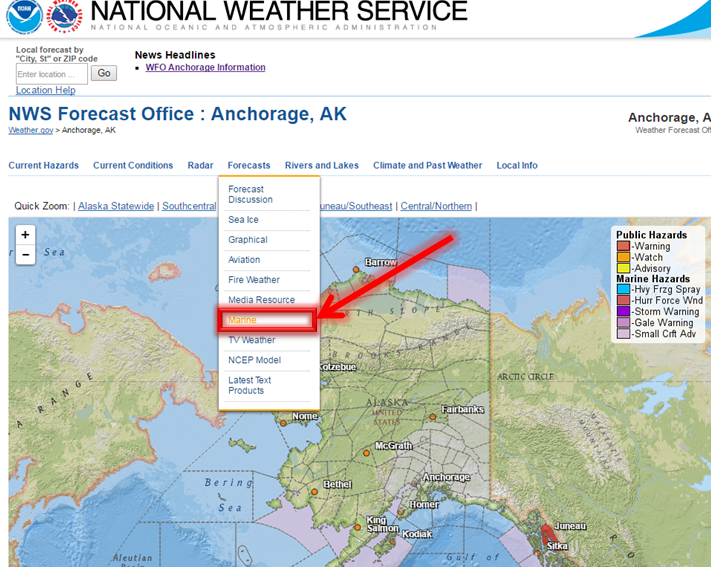Viewport: 711px width, 567px height.
Task: Click the Barrow city marker on map
Action: (356, 269)
